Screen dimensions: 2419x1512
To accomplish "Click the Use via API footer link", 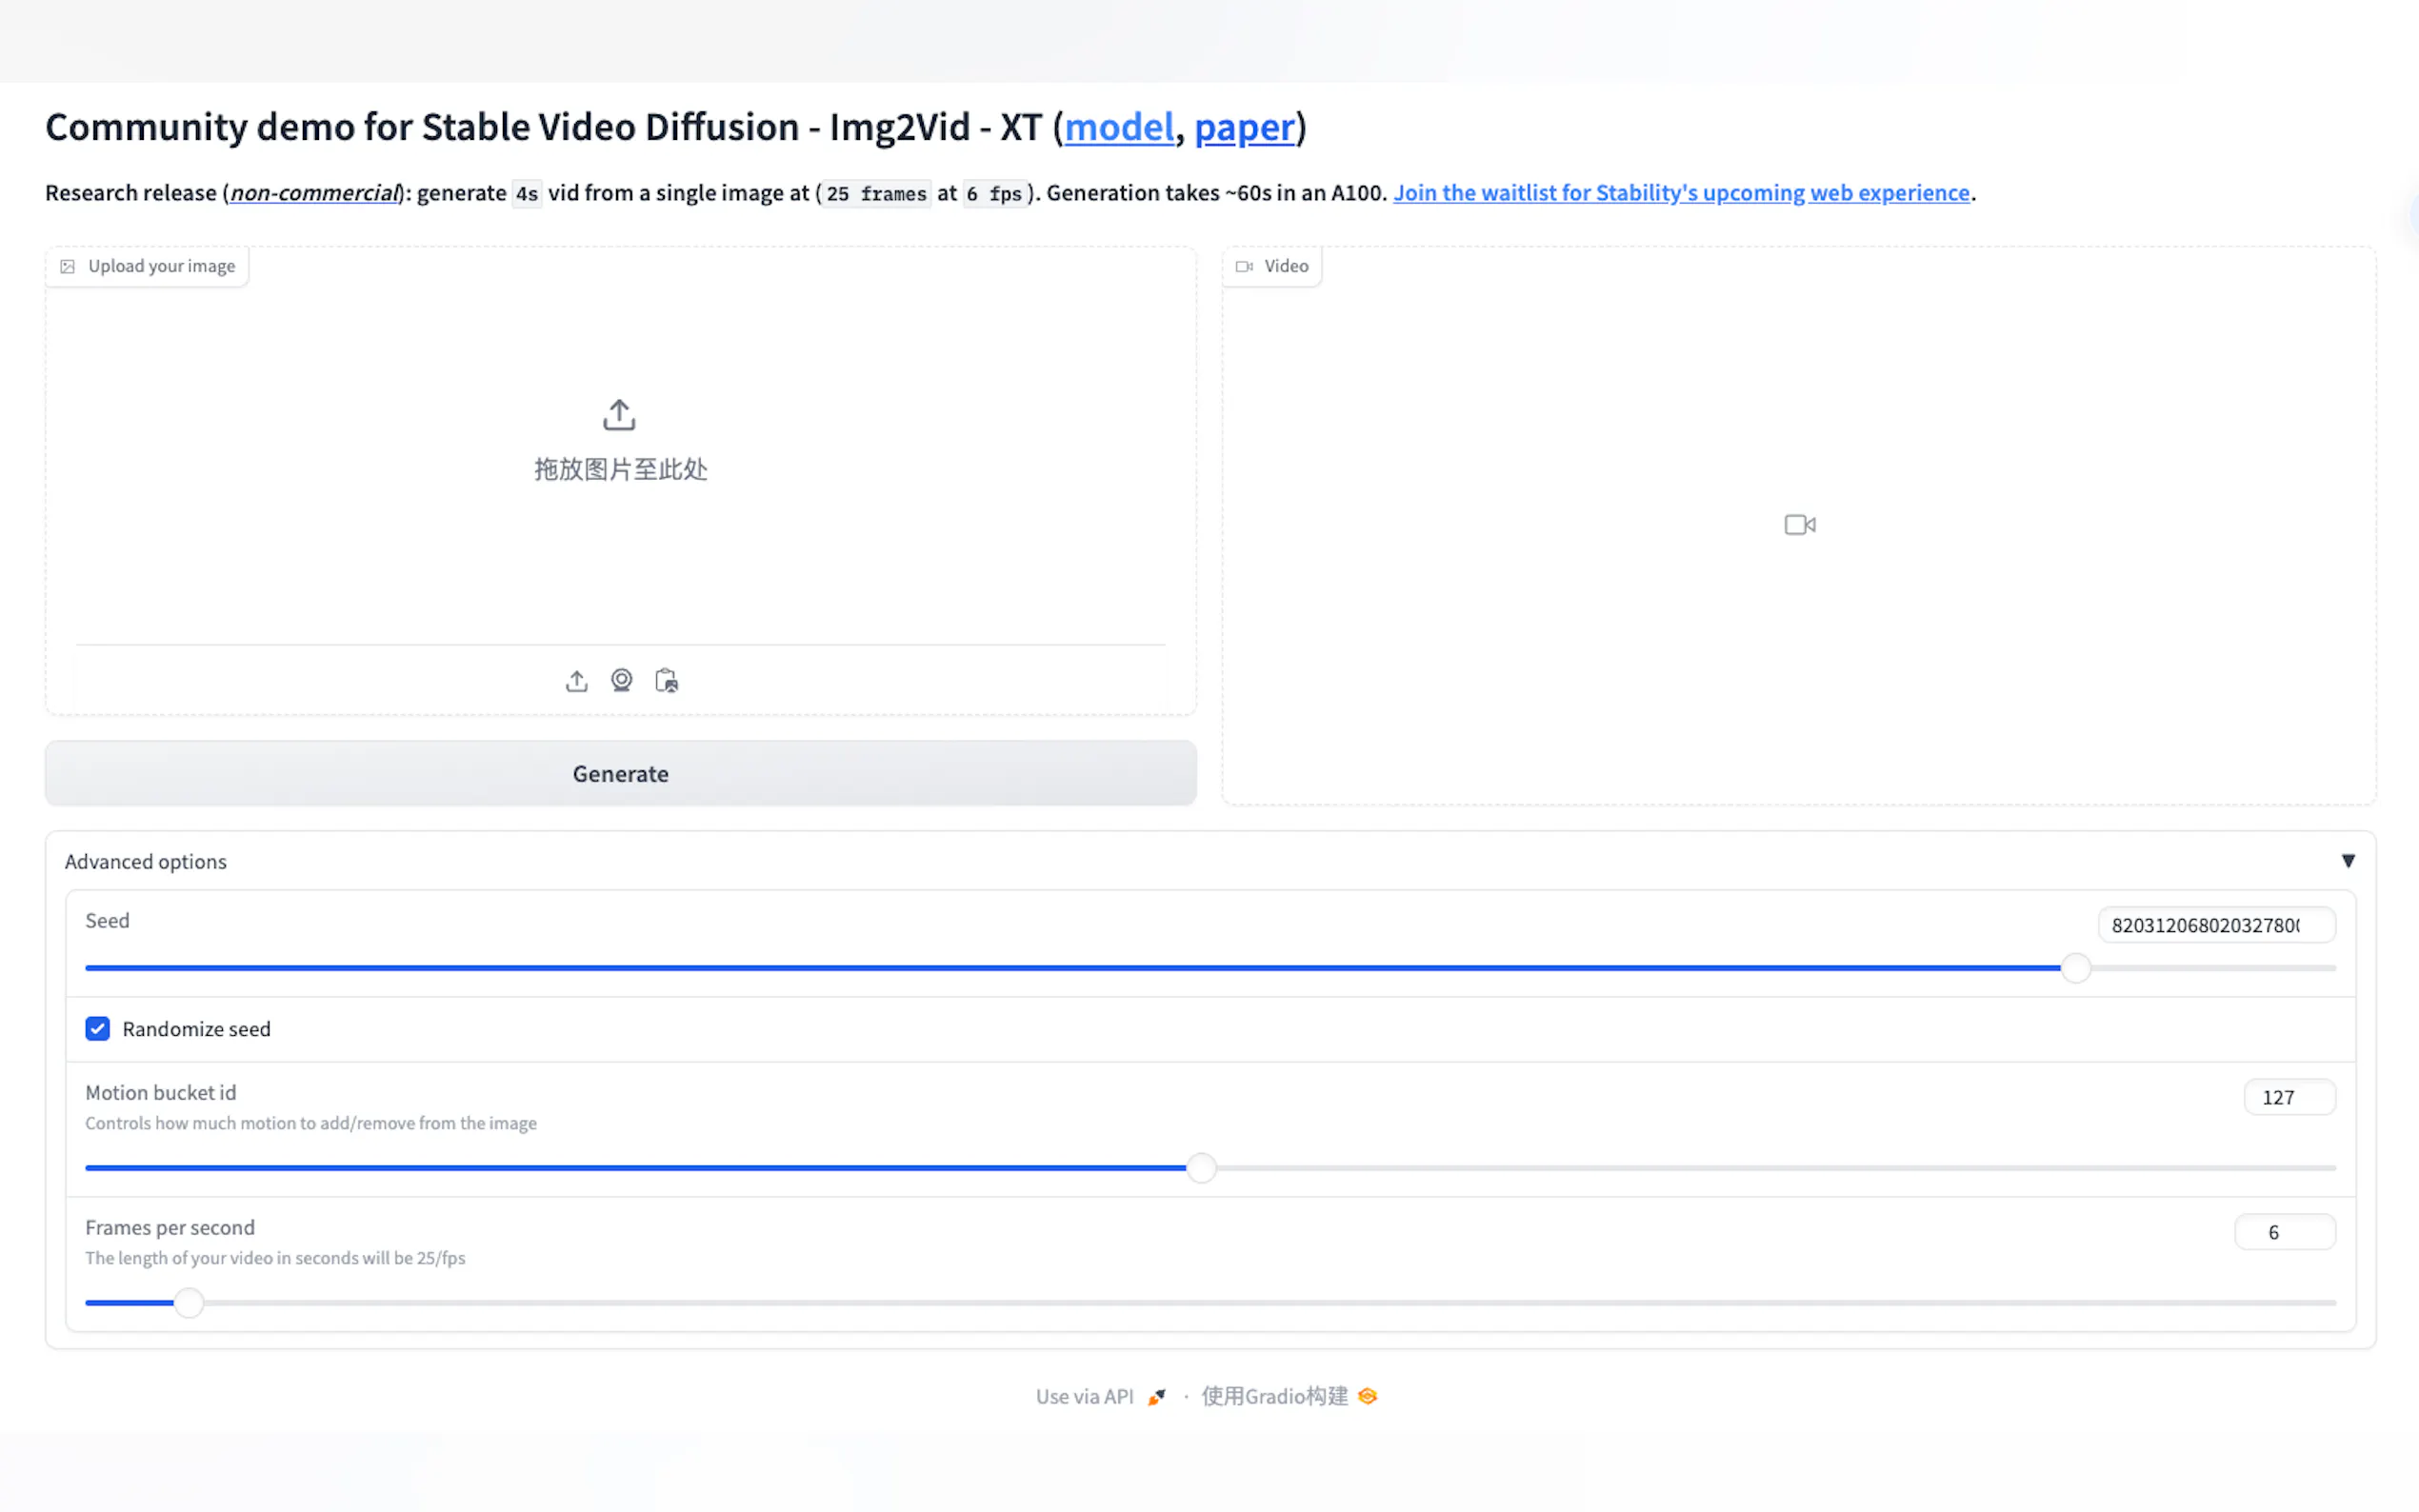I will 1084,1397.
